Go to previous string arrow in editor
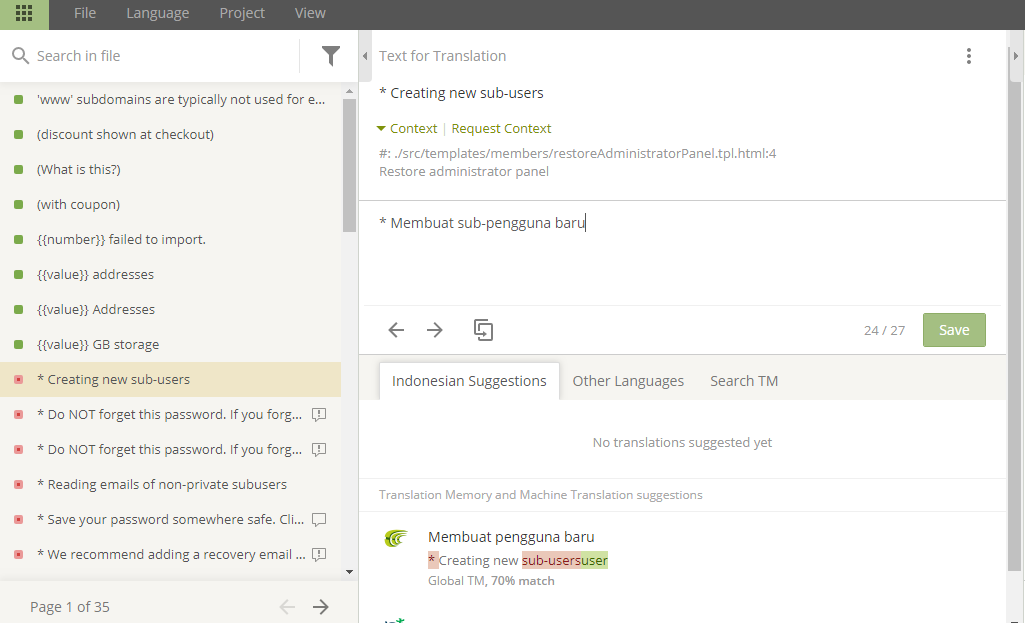1025x623 pixels. click(x=396, y=330)
